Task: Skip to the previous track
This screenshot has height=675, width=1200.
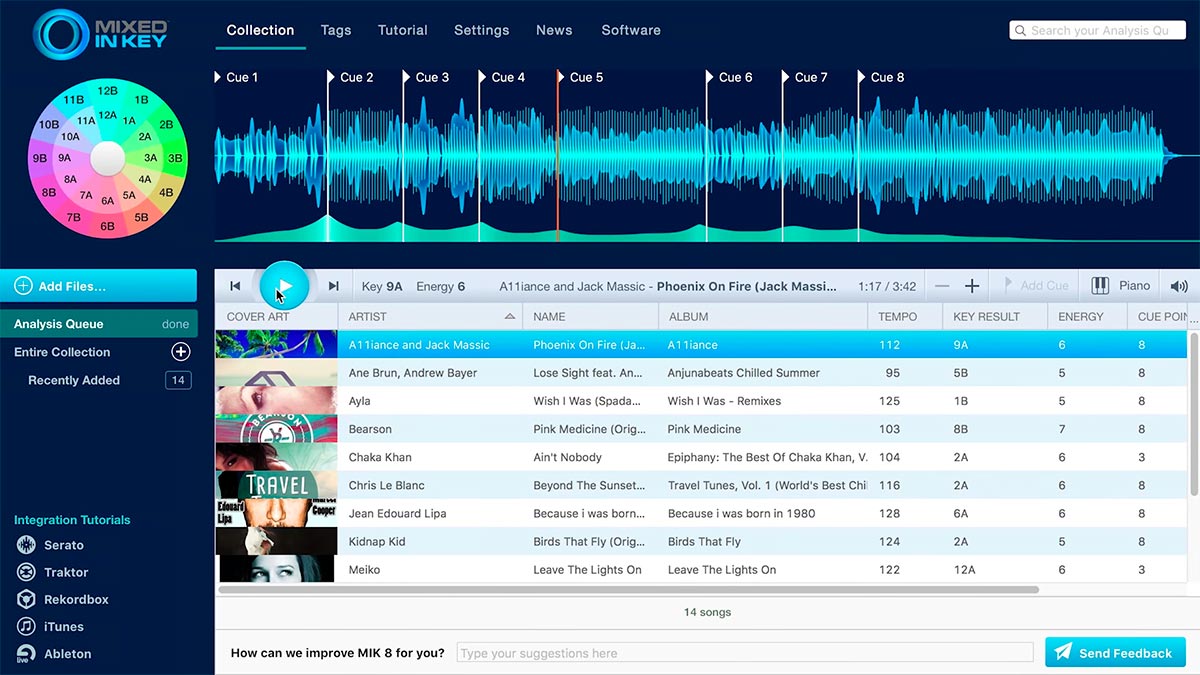Action: [x=235, y=286]
